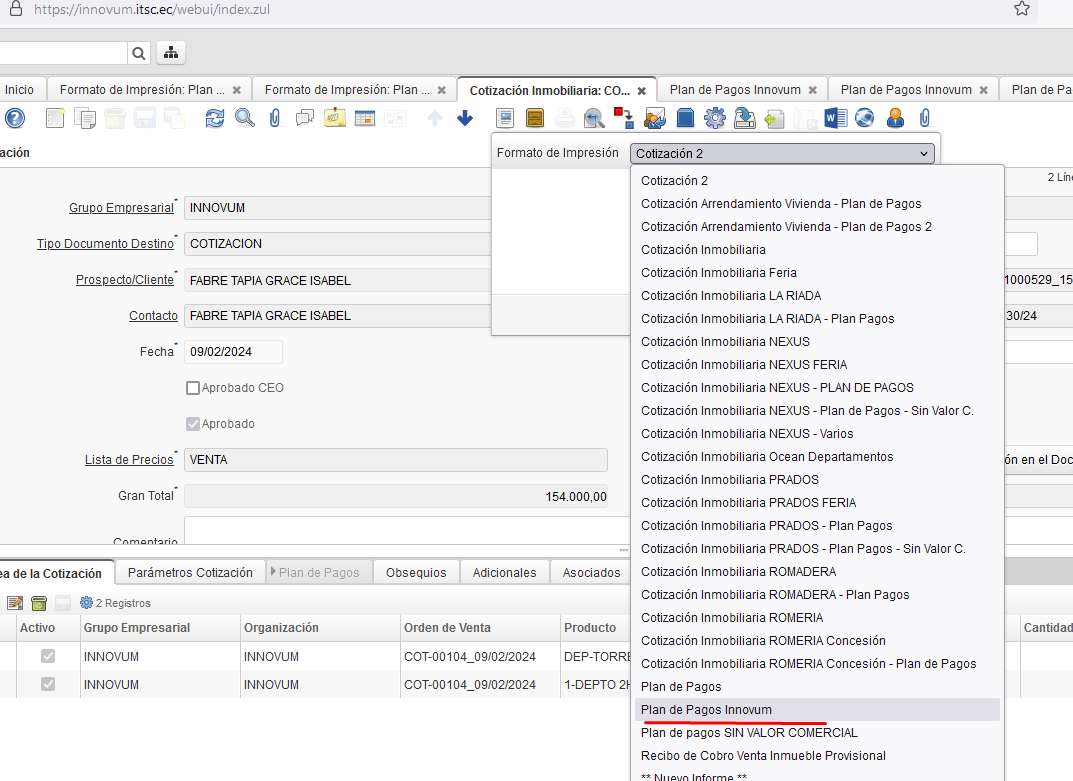Toggle the Aprobado checkbox
This screenshot has width=1073, height=781.
(193, 424)
